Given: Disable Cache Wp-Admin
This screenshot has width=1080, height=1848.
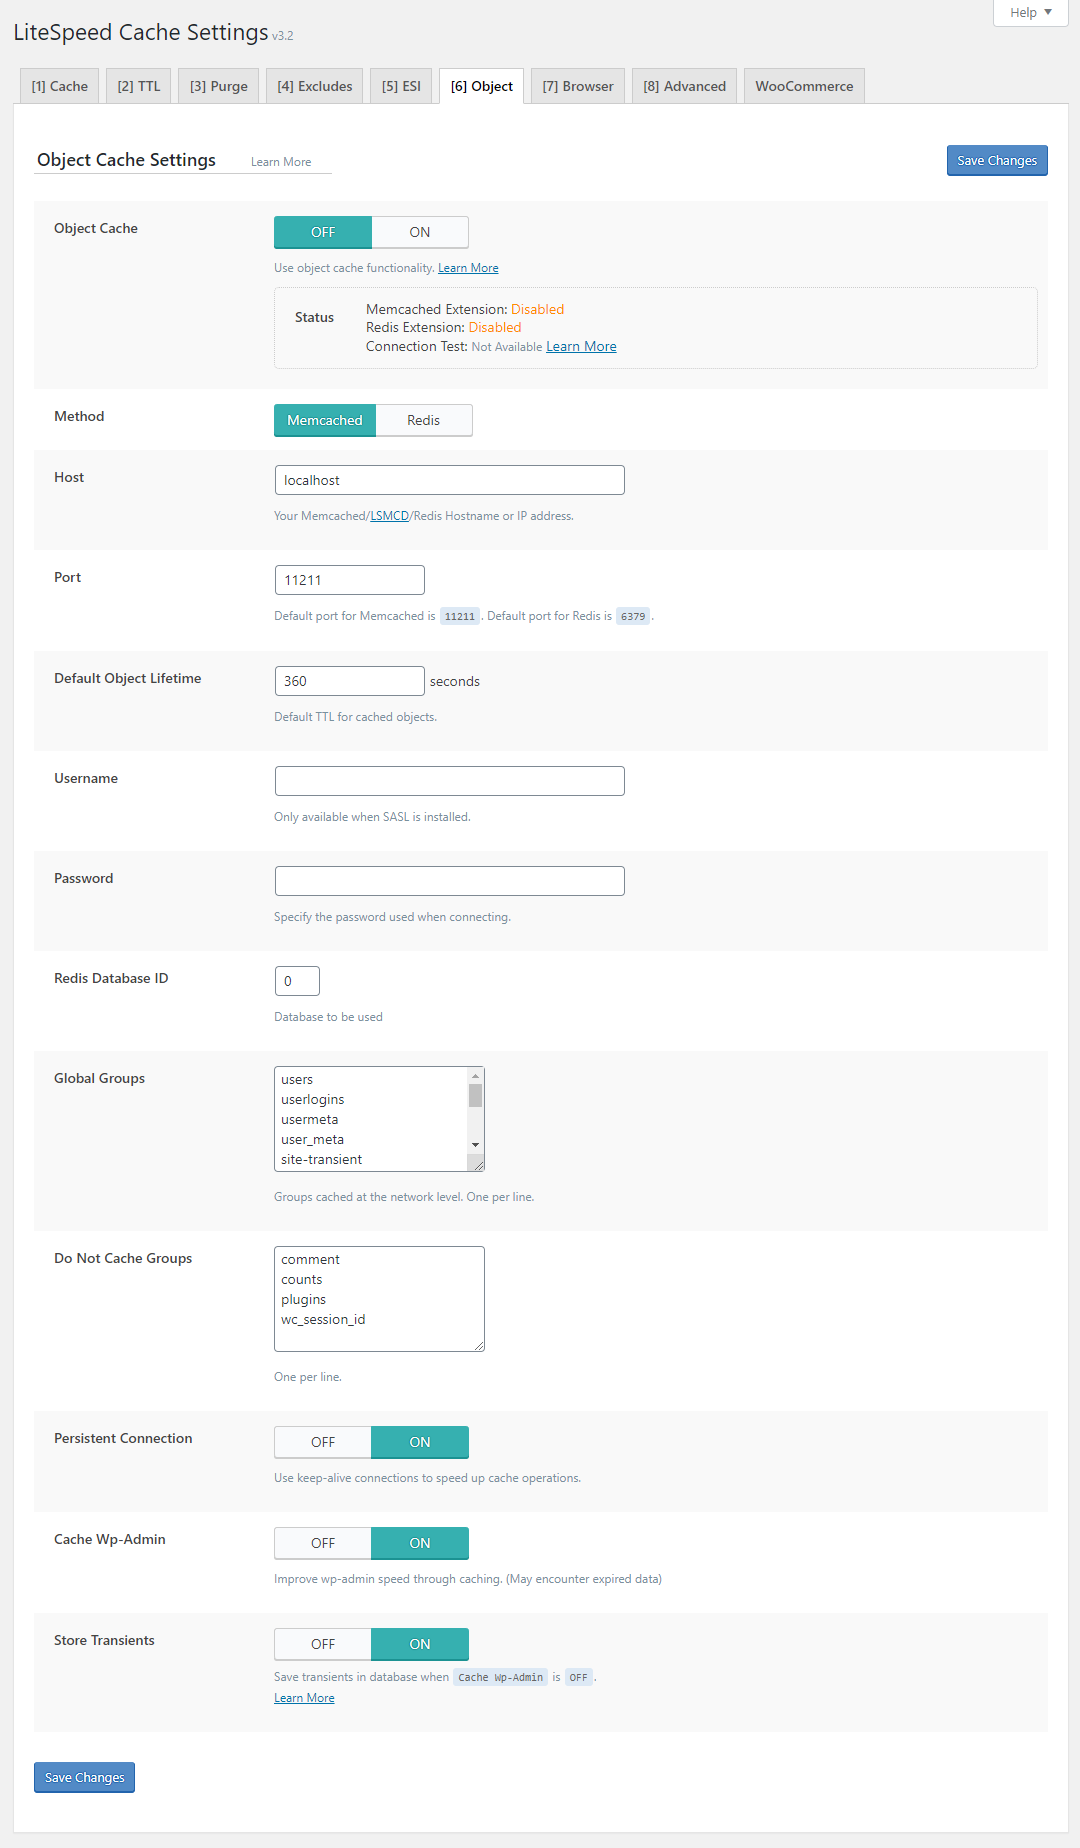Looking at the screenshot, I should pyautogui.click(x=322, y=1543).
